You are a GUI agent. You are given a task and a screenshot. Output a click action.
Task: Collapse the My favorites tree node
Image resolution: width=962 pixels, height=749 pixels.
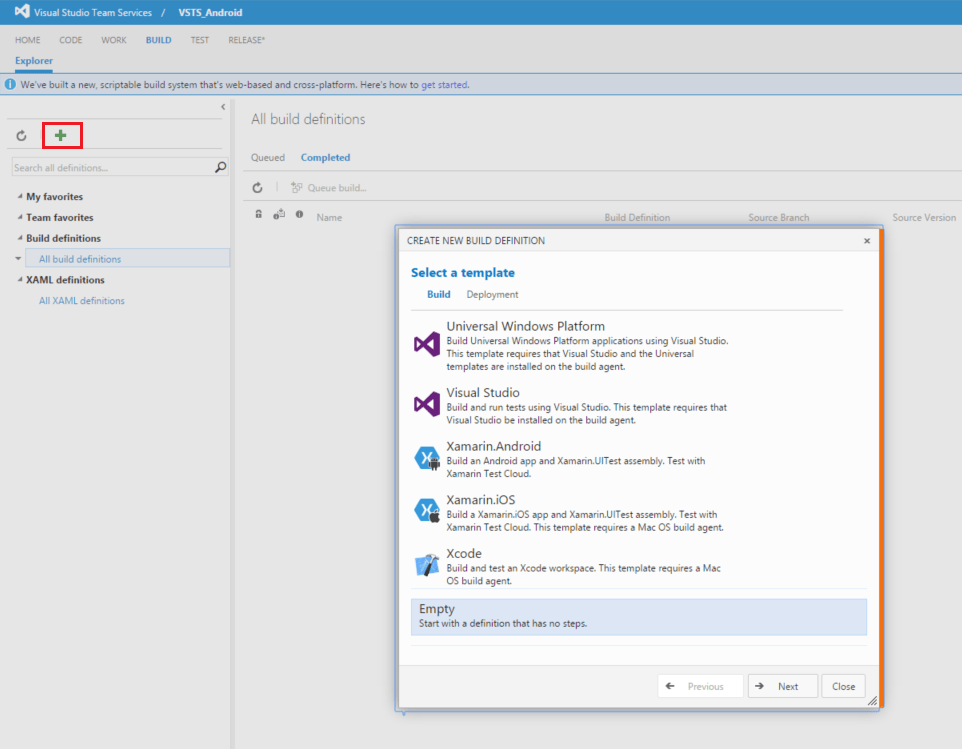click(19, 197)
